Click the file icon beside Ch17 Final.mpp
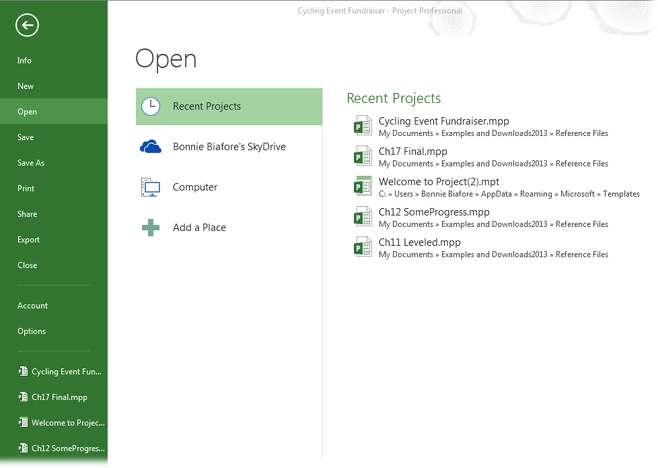Image resolution: width=658 pixels, height=468 pixels. pos(363,156)
